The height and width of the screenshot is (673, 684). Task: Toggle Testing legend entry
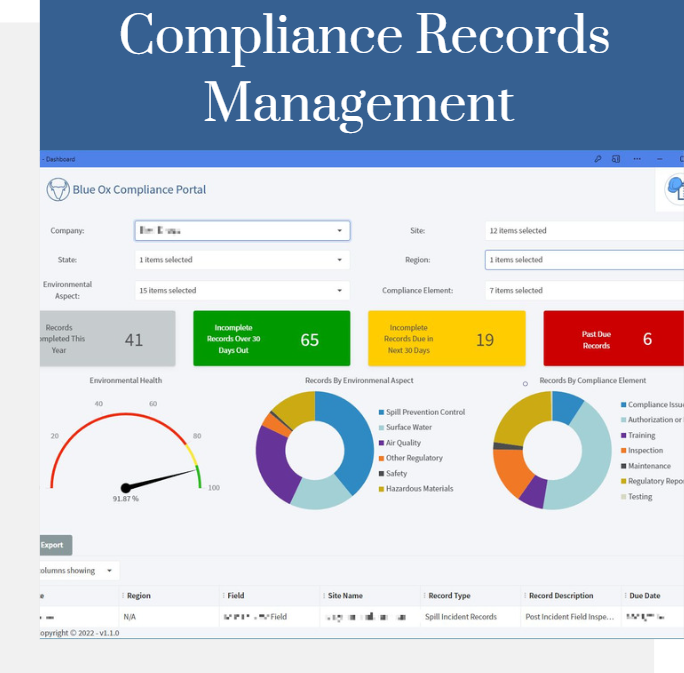coord(636,496)
